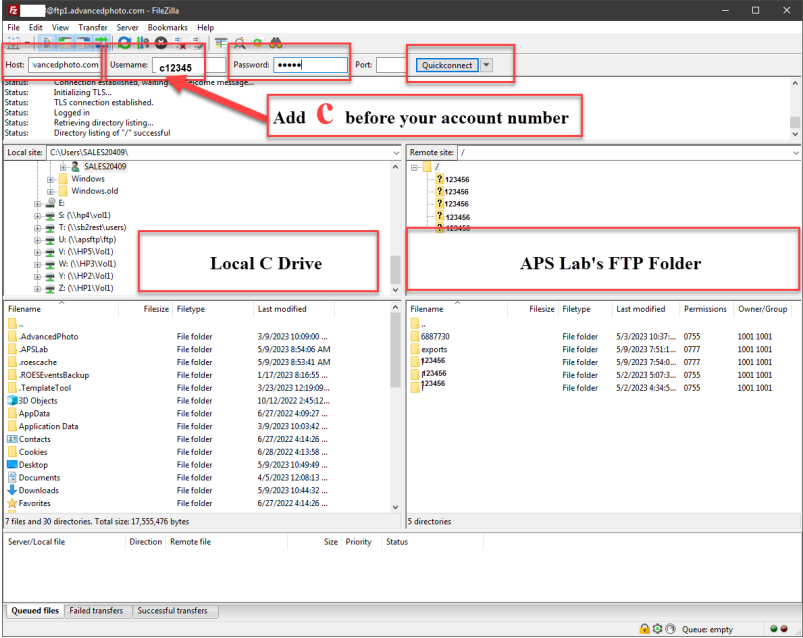This screenshot has height=638, width=803.
Task: Select the 3D Objects folder
Action: click(38, 400)
